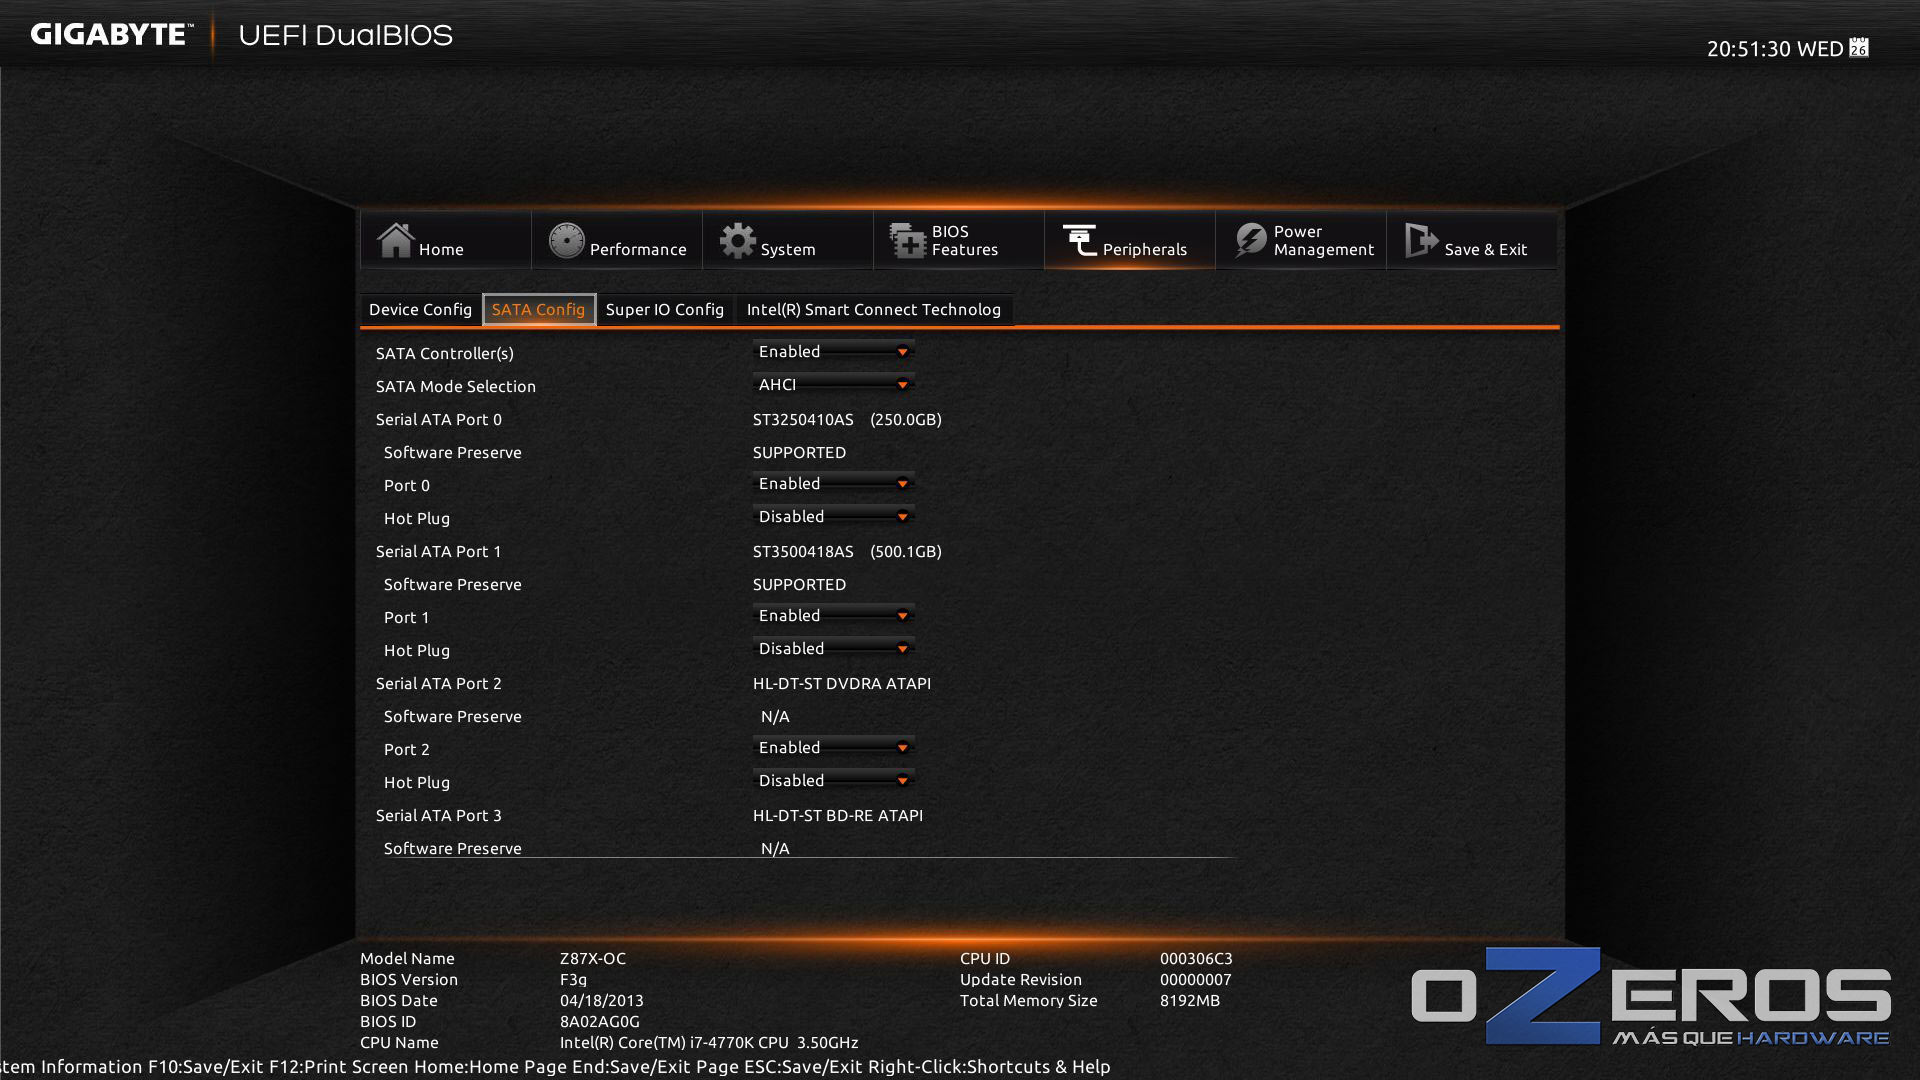Click the Port 0 setting label
This screenshot has width=1920, height=1080.
[407, 485]
